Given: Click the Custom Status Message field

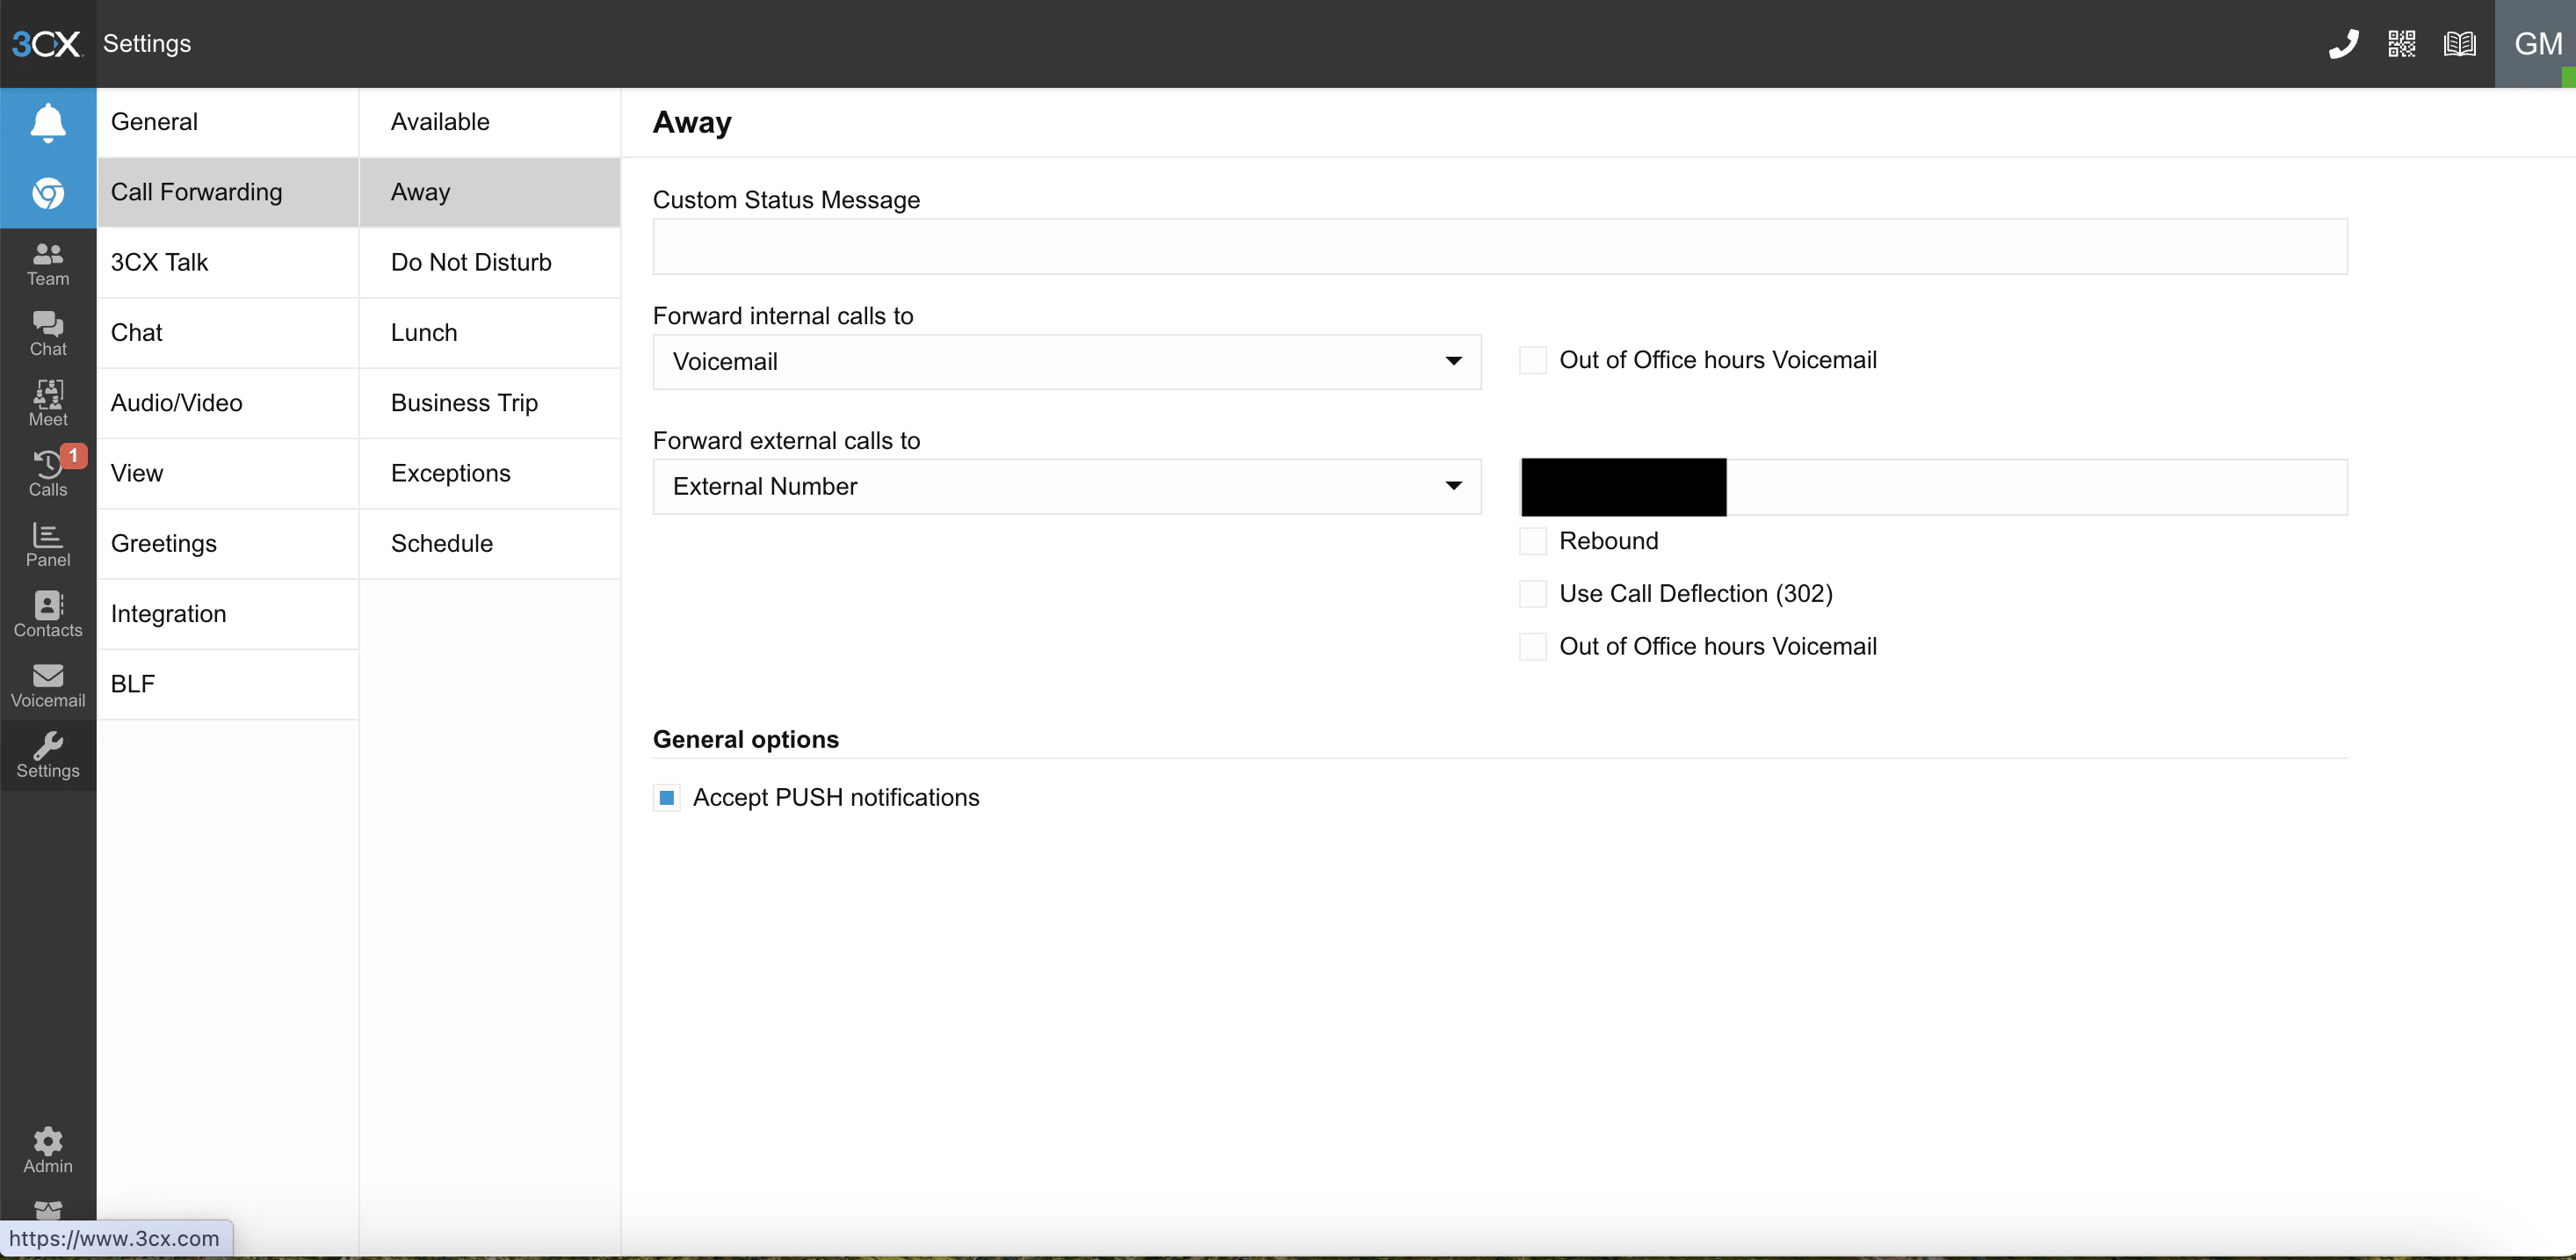Looking at the screenshot, I should click(x=1499, y=247).
